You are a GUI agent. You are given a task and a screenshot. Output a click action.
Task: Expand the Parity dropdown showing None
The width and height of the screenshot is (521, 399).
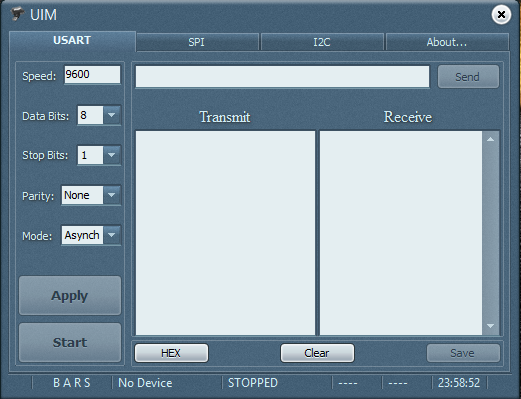(x=111, y=195)
